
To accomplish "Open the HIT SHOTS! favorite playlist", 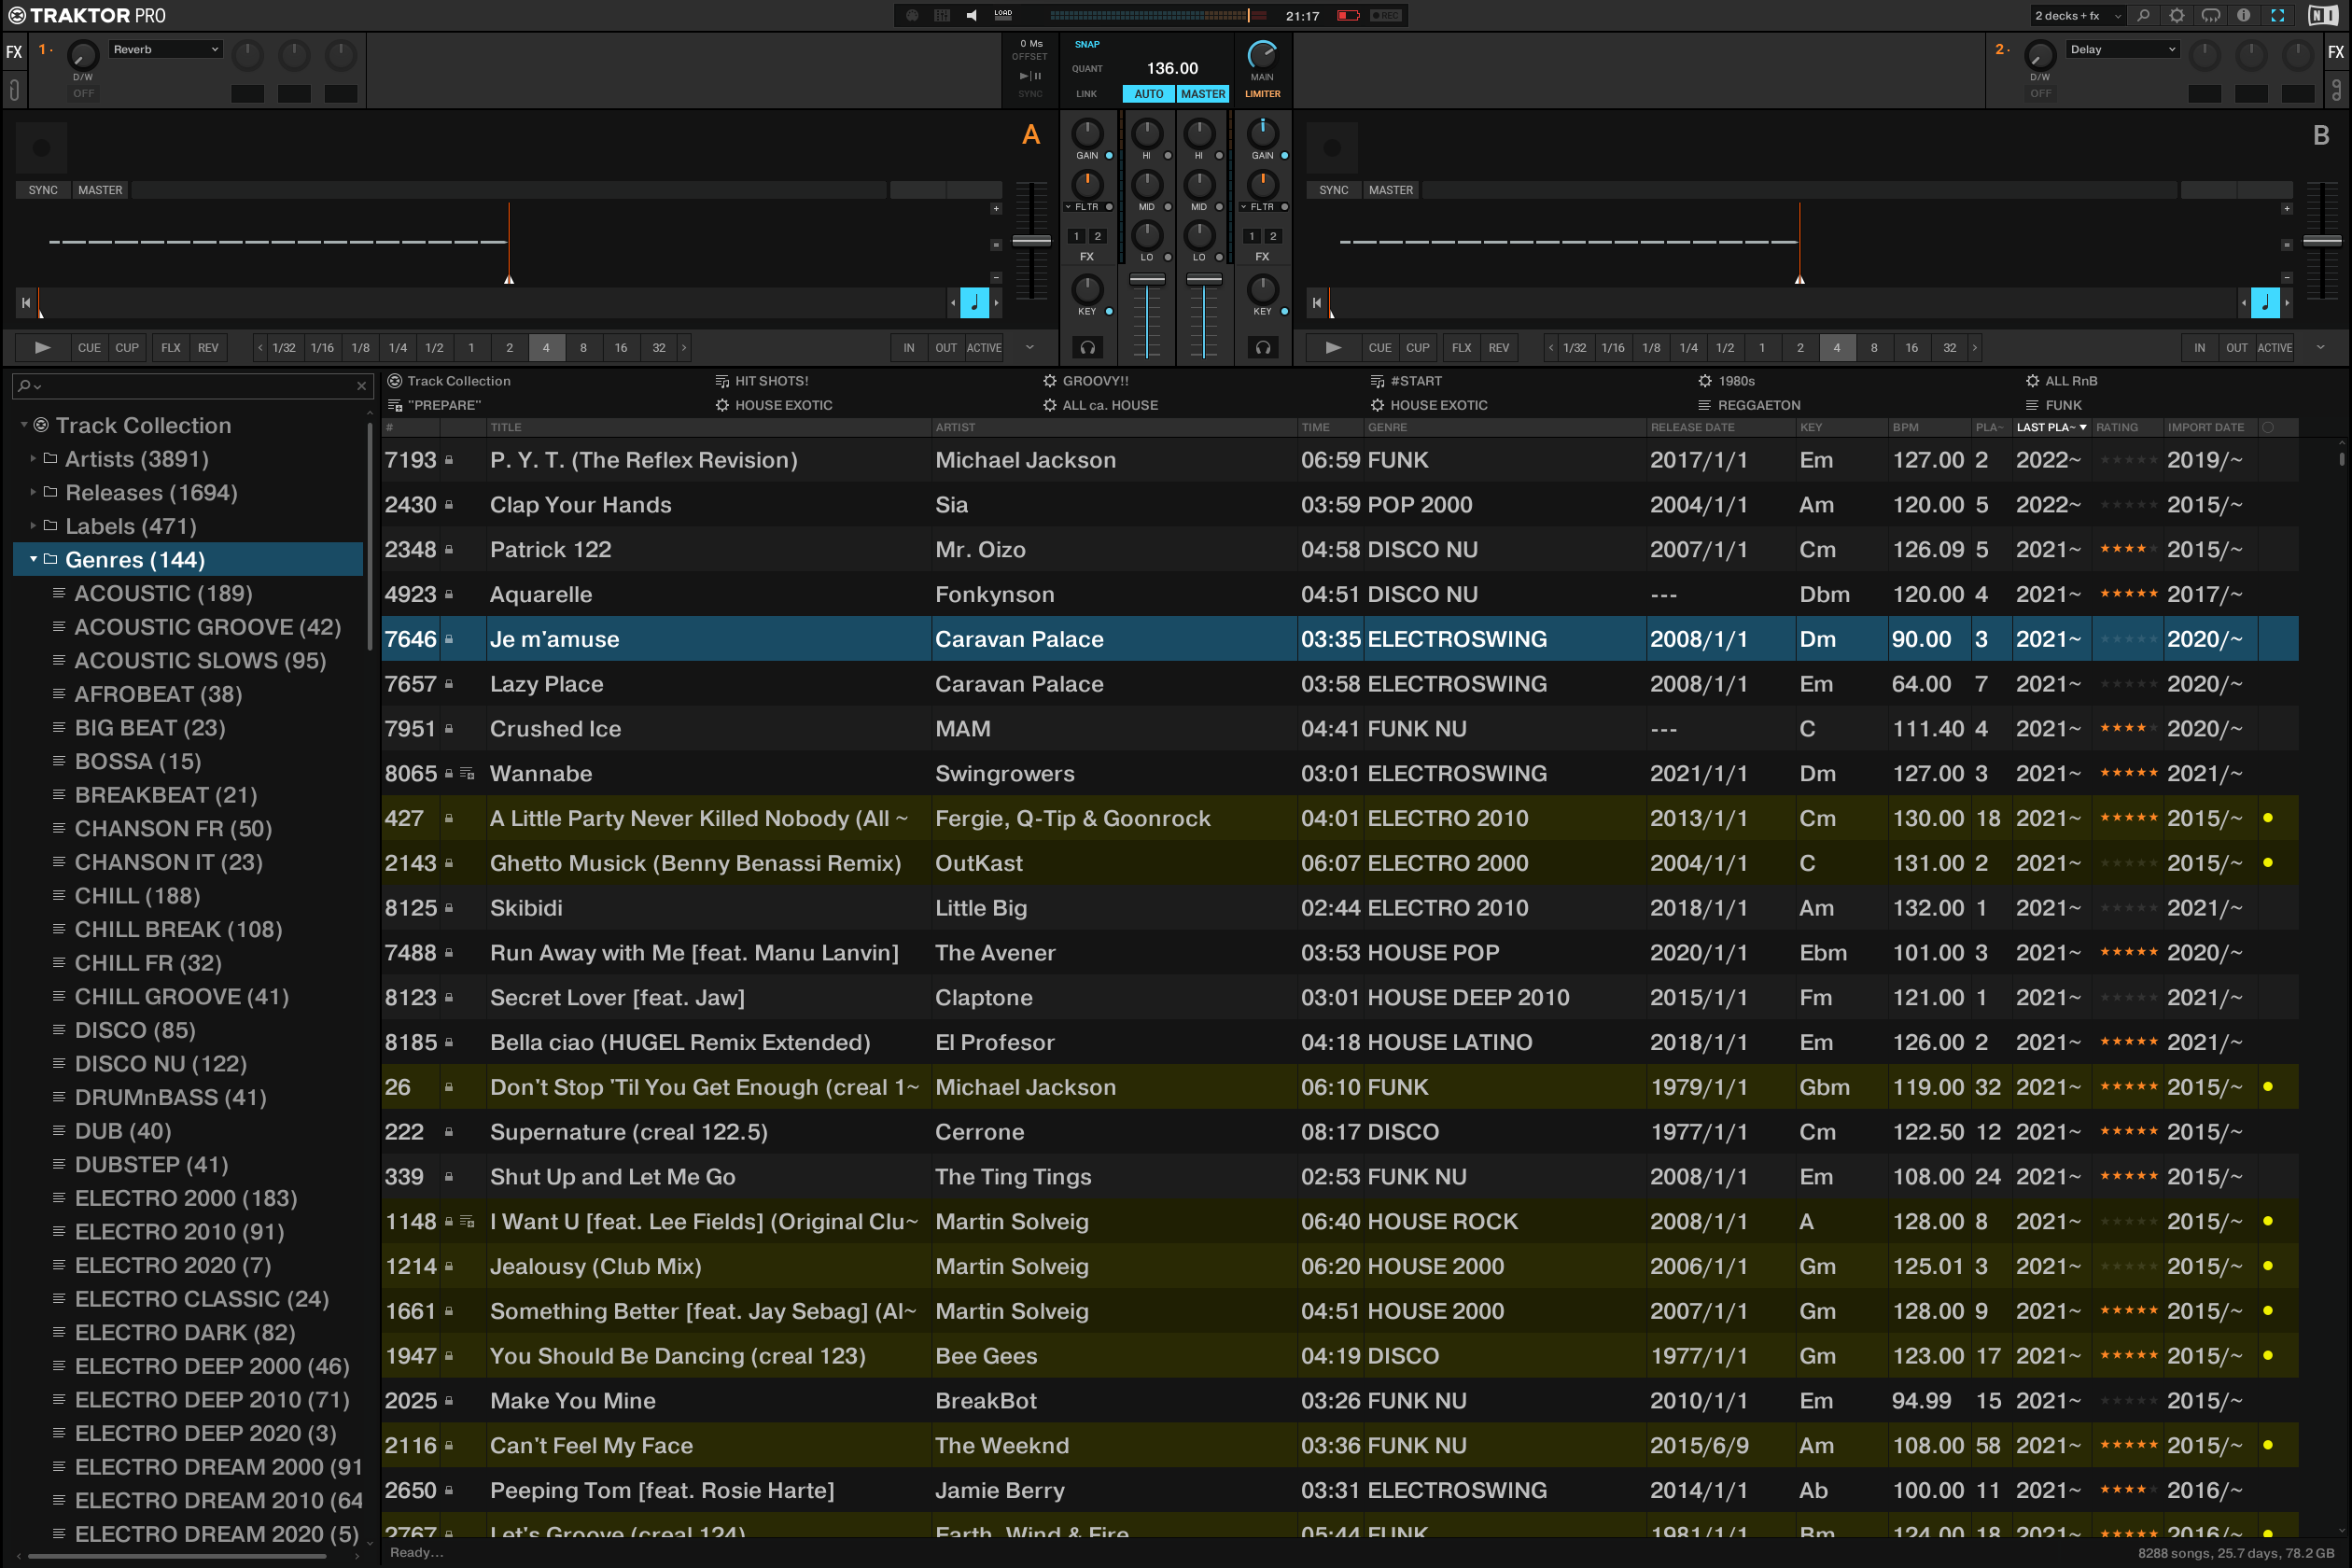I will [x=770, y=381].
